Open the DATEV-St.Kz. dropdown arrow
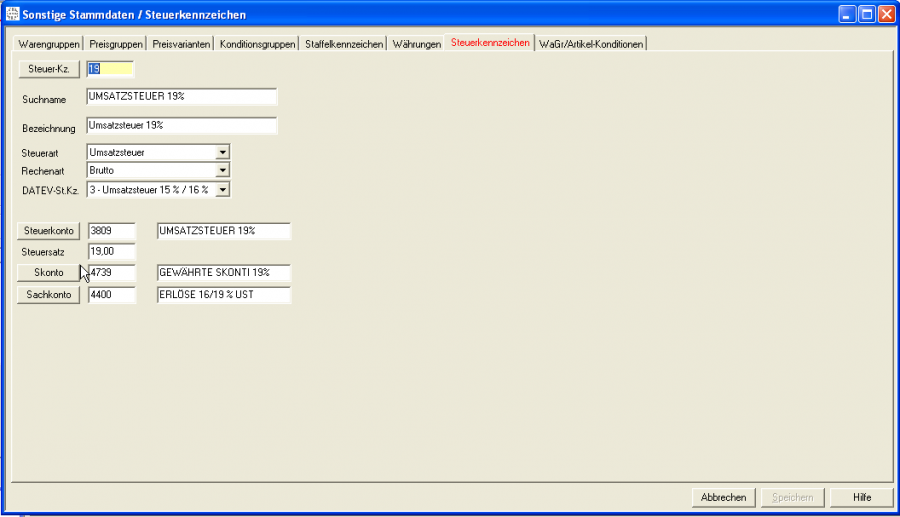Viewport: 900px width, 517px height. pos(222,189)
